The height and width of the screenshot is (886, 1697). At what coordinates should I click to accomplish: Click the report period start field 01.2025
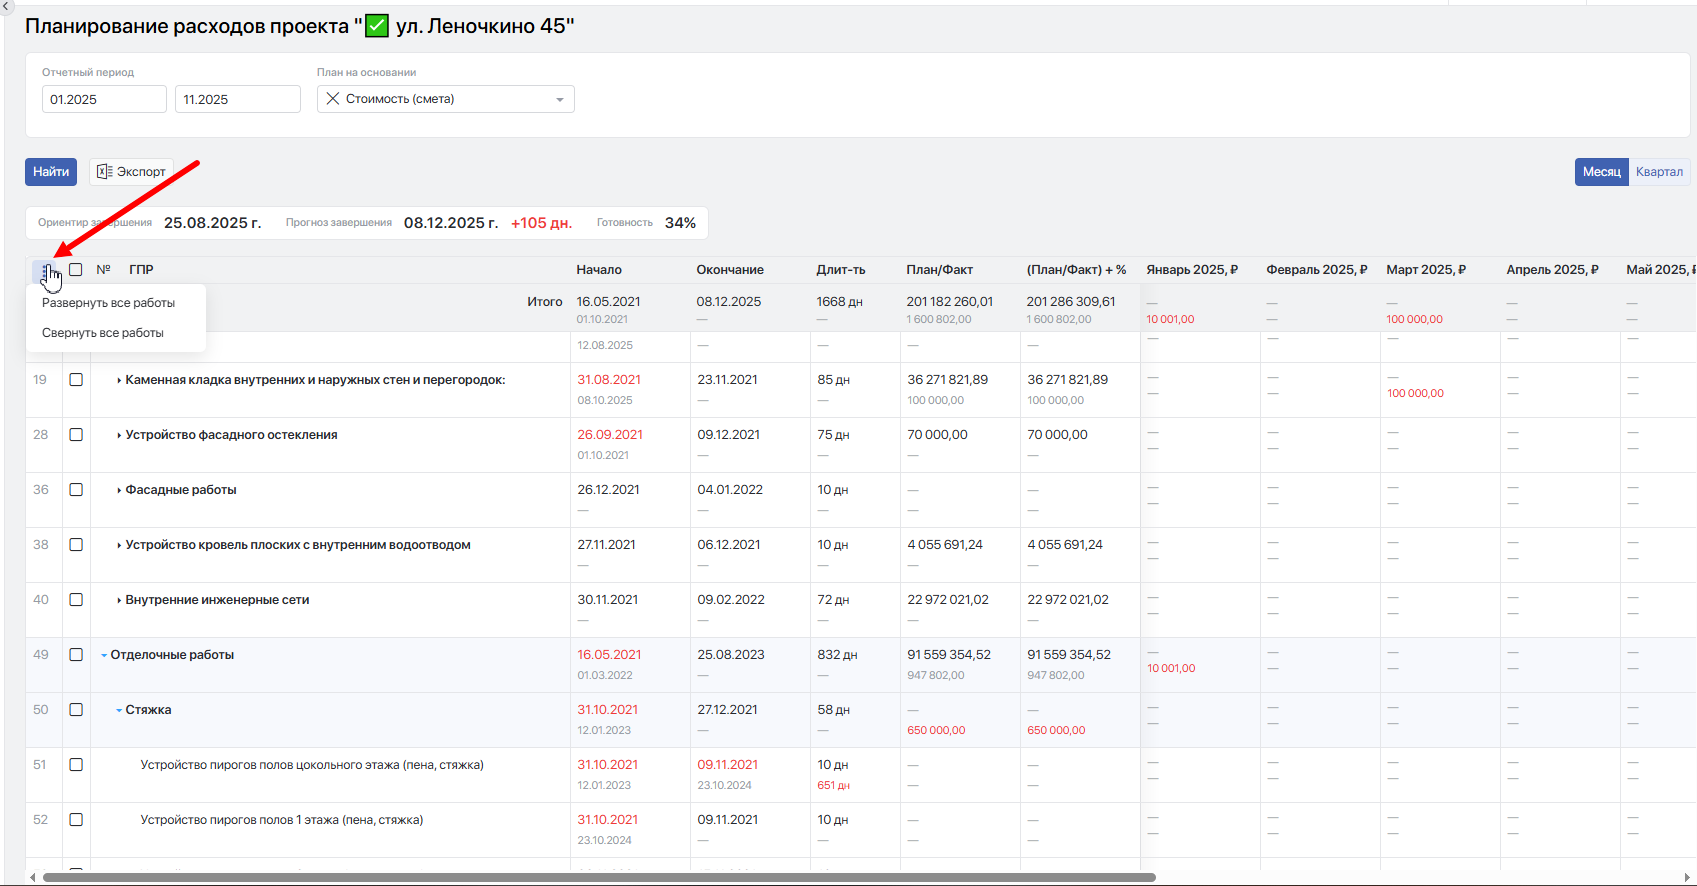point(104,99)
